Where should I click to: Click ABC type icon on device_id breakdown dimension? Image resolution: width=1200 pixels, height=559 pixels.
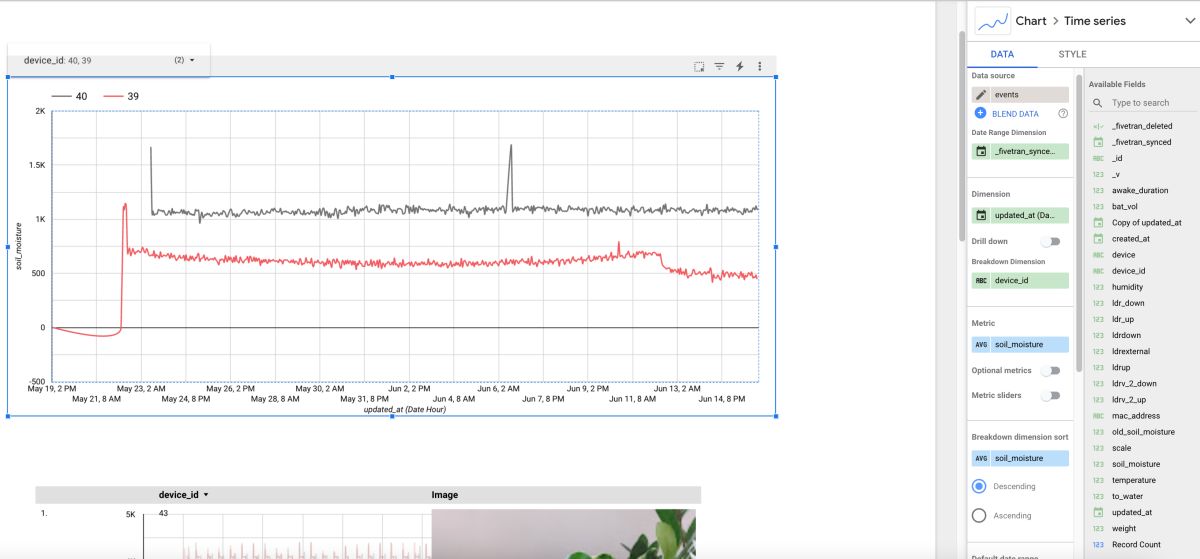[981, 281]
